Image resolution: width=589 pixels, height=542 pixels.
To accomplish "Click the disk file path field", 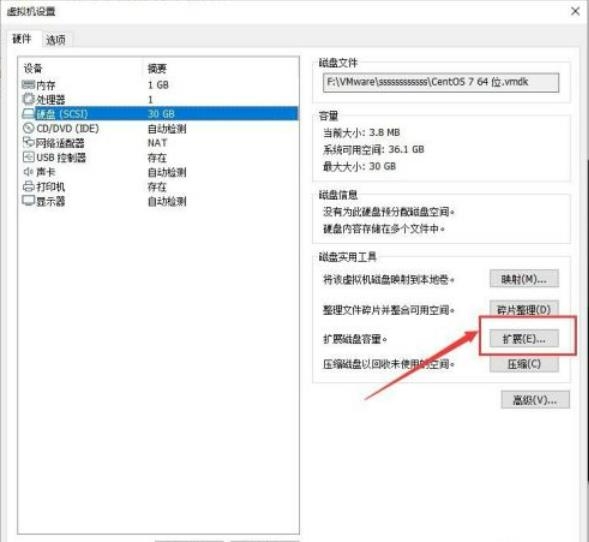I will 441,83.
